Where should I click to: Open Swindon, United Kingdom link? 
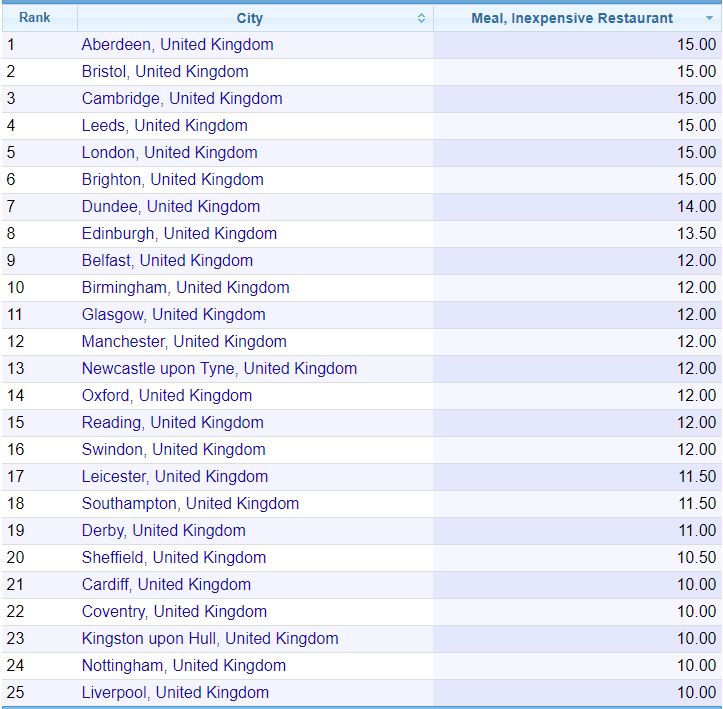(173, 449)
